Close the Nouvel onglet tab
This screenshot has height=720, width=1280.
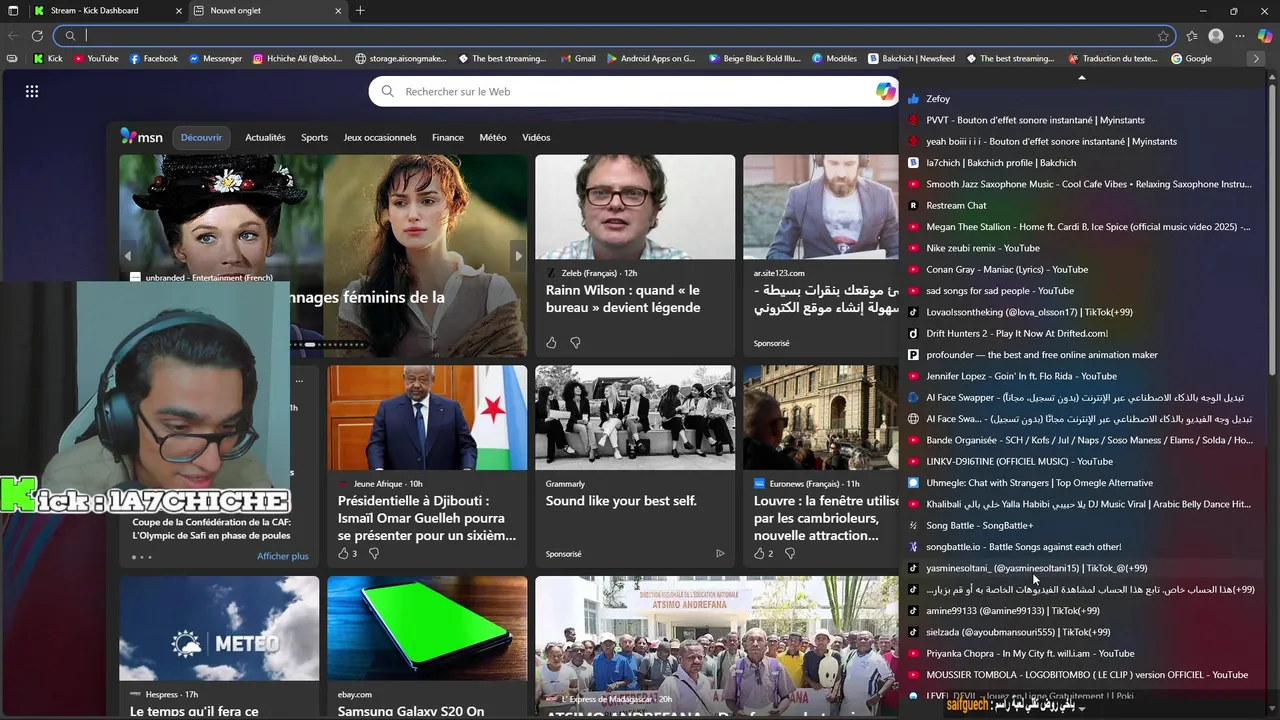coord(339,11)
